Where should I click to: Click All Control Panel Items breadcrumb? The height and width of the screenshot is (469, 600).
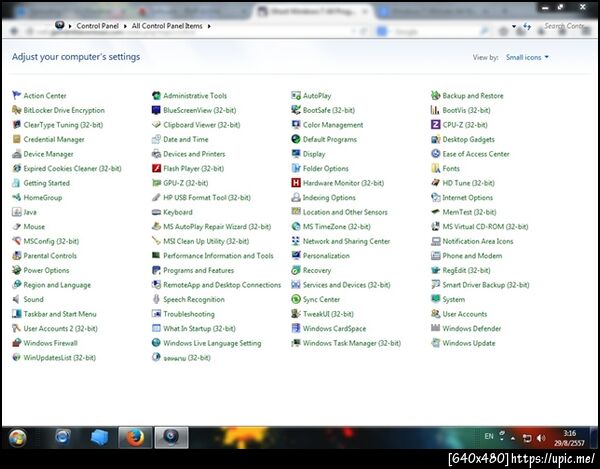tap(167, 26)
